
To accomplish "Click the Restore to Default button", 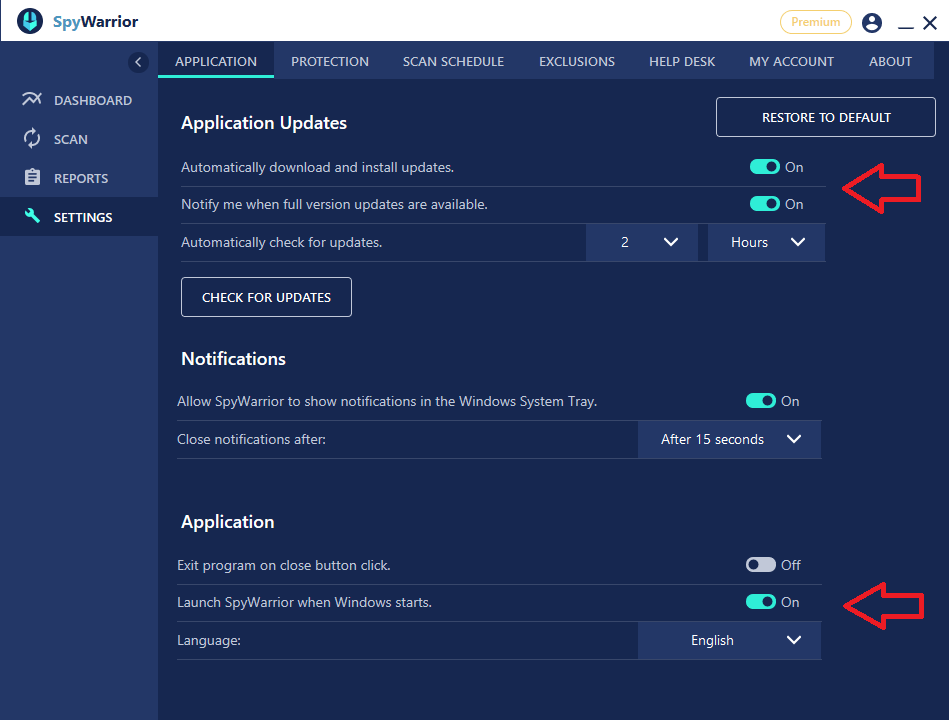I will tap(826, 117).
